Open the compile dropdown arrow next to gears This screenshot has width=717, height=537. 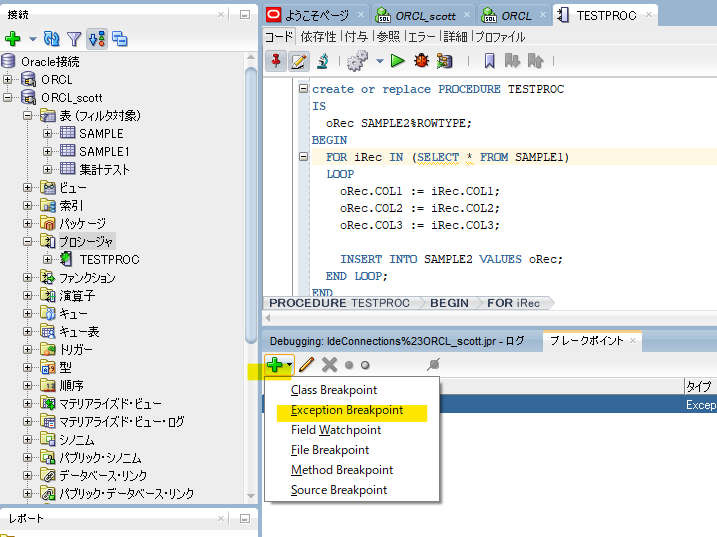379,62
